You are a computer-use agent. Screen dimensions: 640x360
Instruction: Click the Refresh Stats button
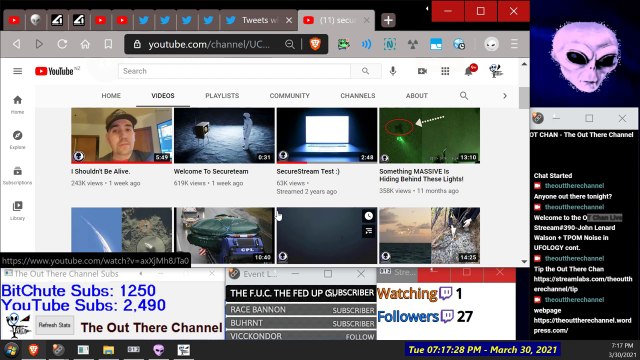coord(54,325)
